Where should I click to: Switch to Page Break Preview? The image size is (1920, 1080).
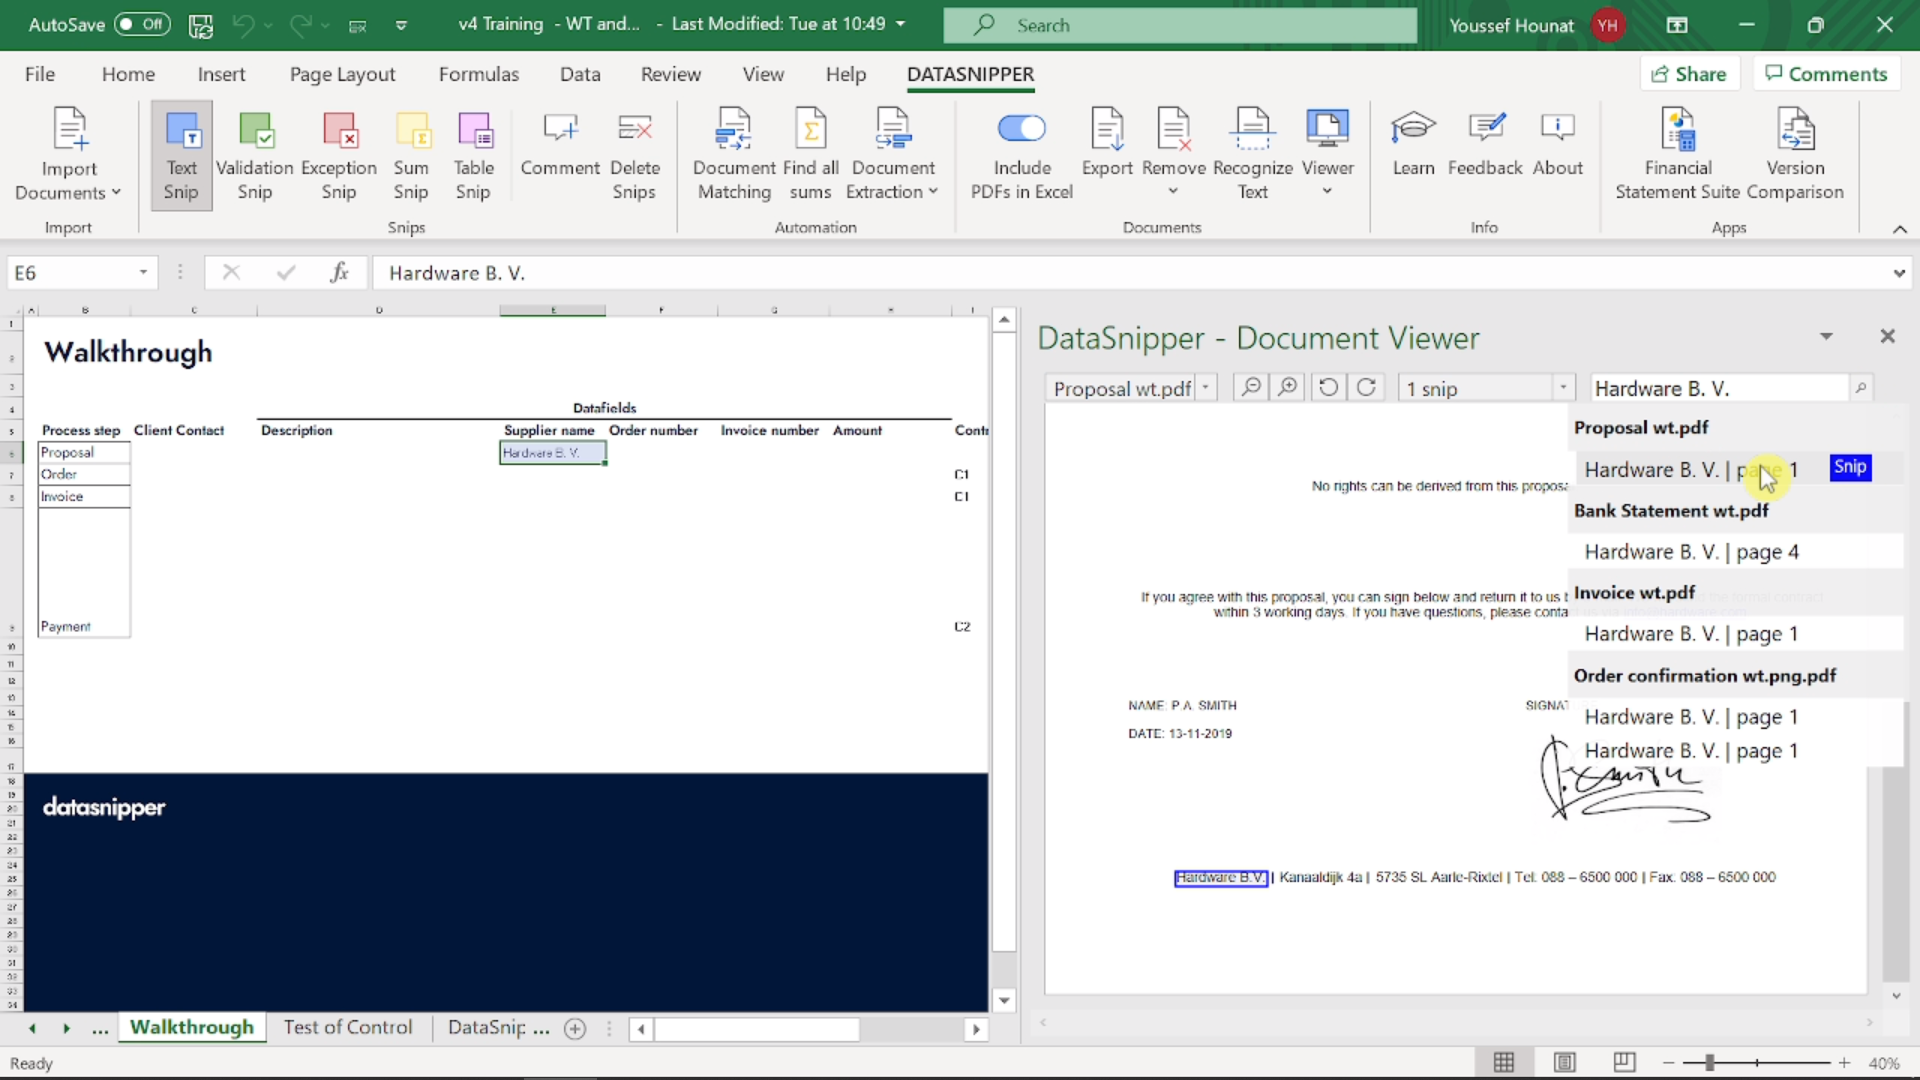[x=1625, y=1062]
